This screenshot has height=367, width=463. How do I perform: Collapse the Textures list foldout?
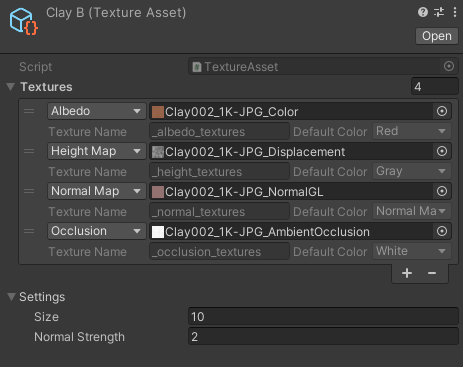pyautogui.click(x=11, y=87)
